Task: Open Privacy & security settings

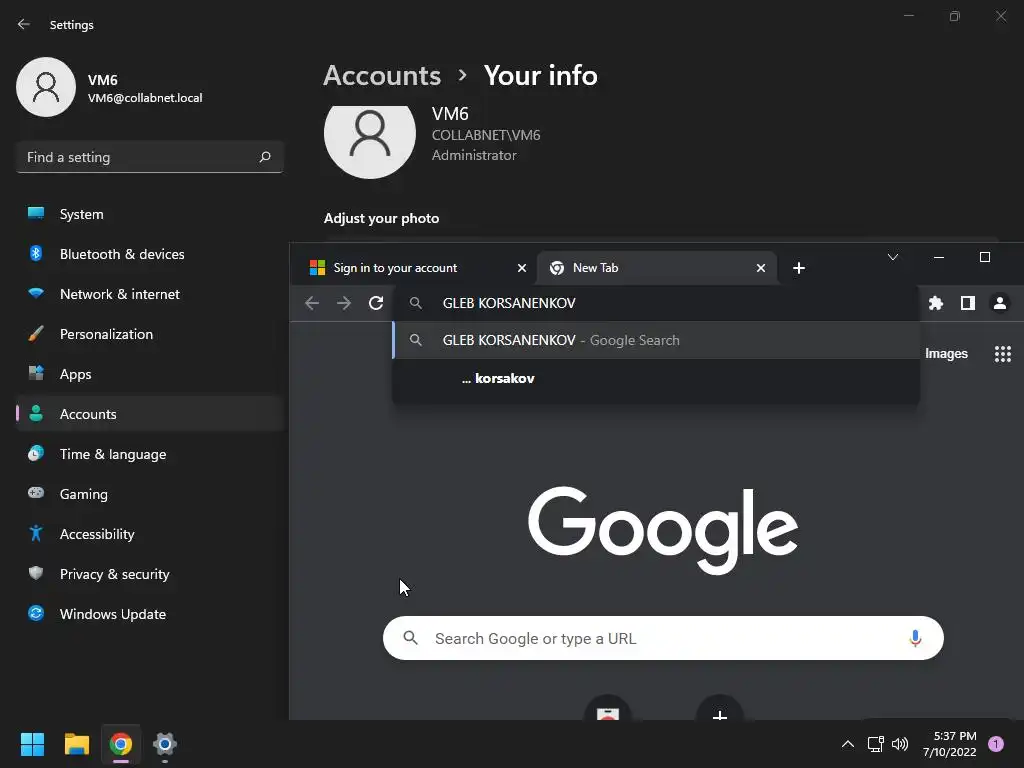Action: click(x=150, y=574)
